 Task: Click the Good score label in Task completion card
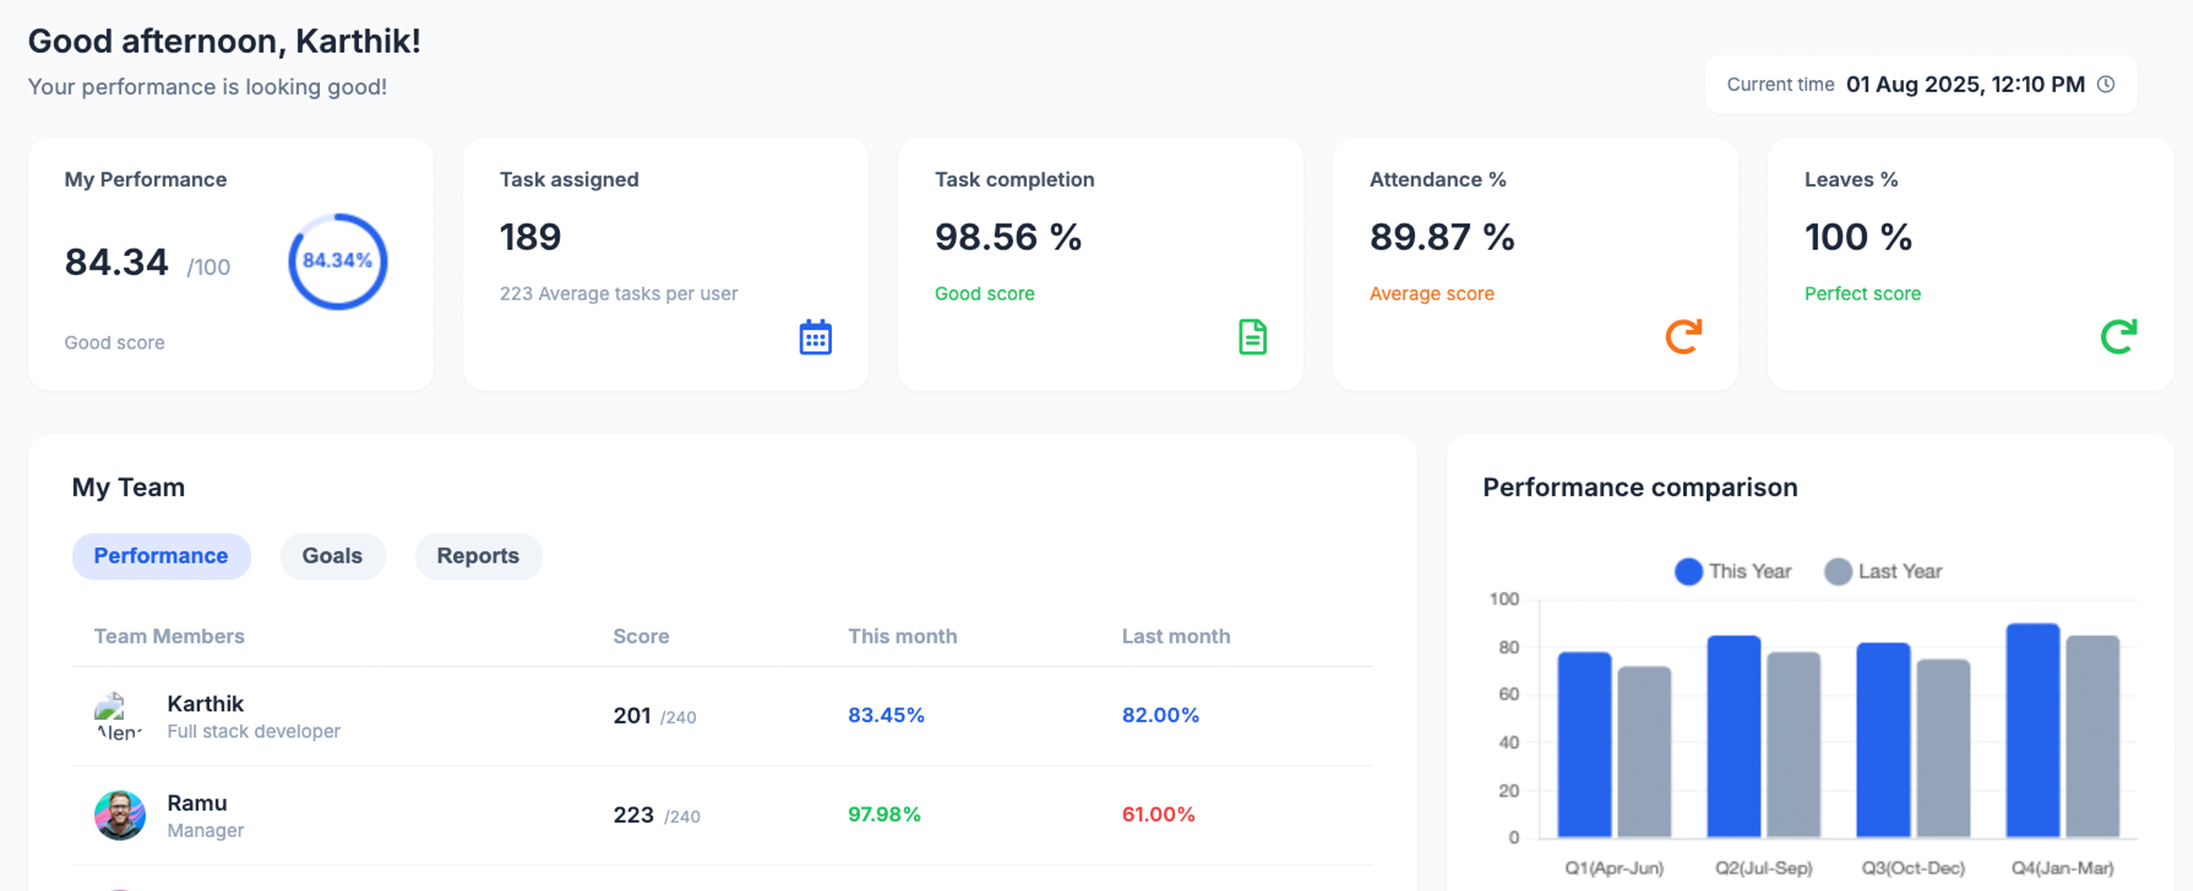point(984,293)
